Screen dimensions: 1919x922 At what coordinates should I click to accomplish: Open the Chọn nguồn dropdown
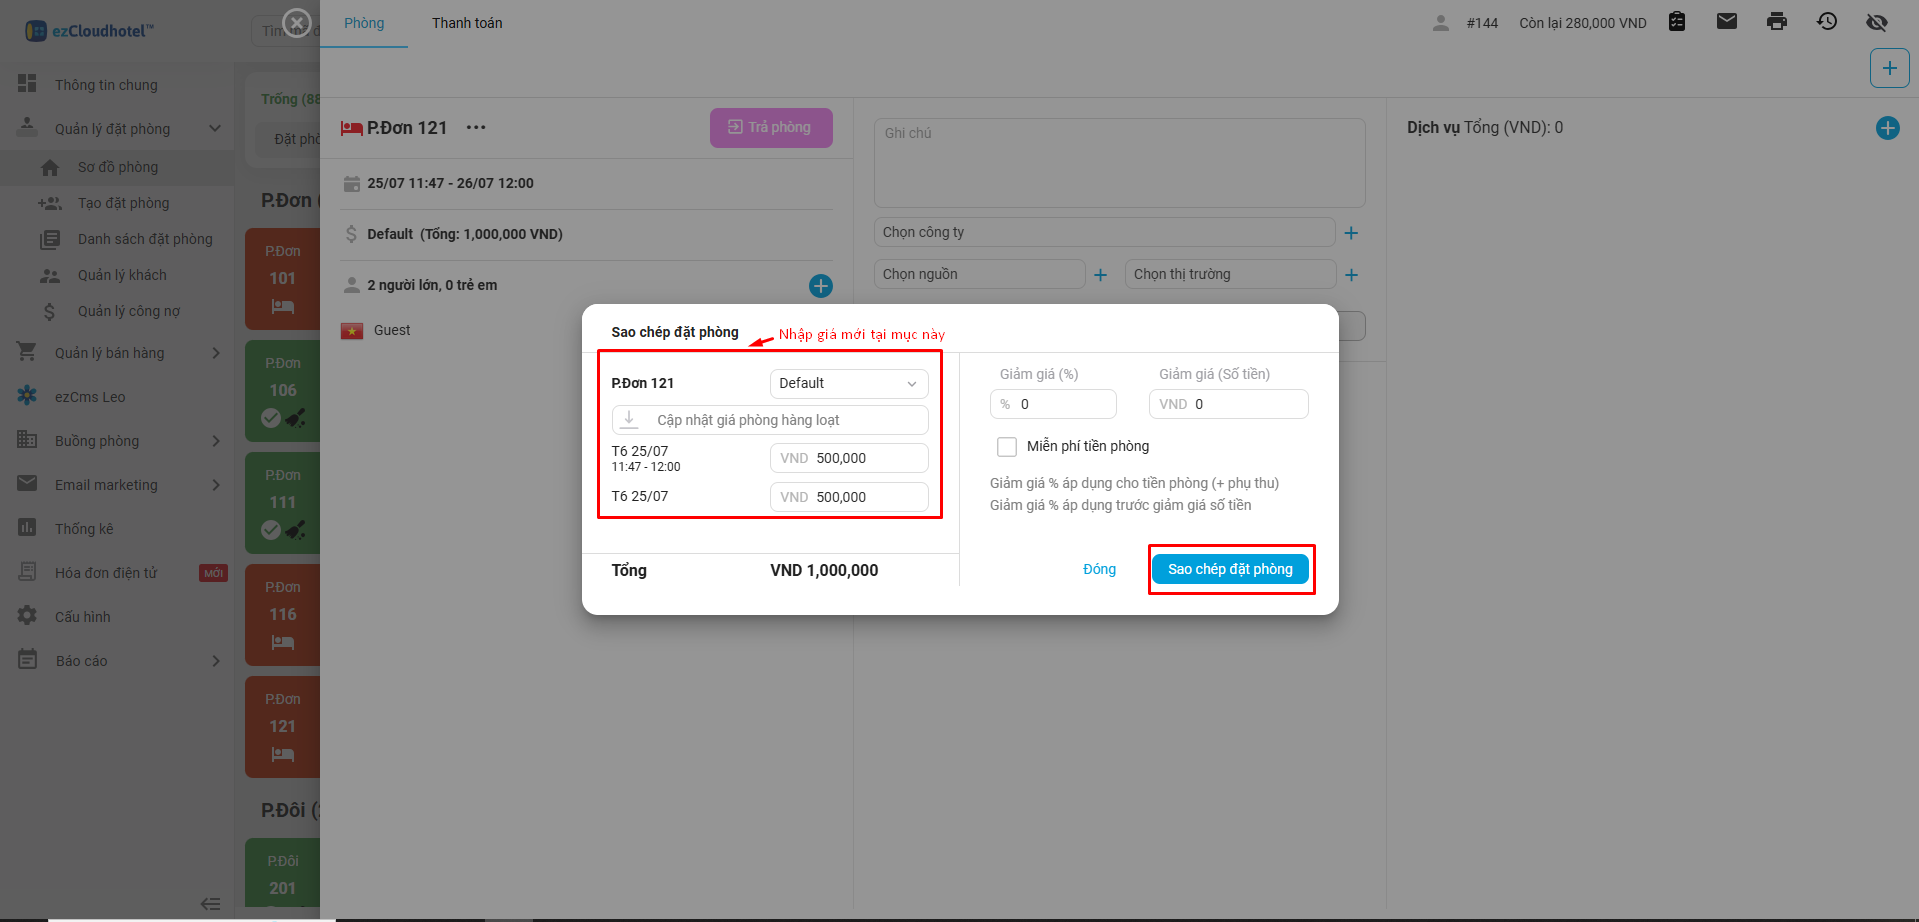pyautogui.click(x=978, y=275)
